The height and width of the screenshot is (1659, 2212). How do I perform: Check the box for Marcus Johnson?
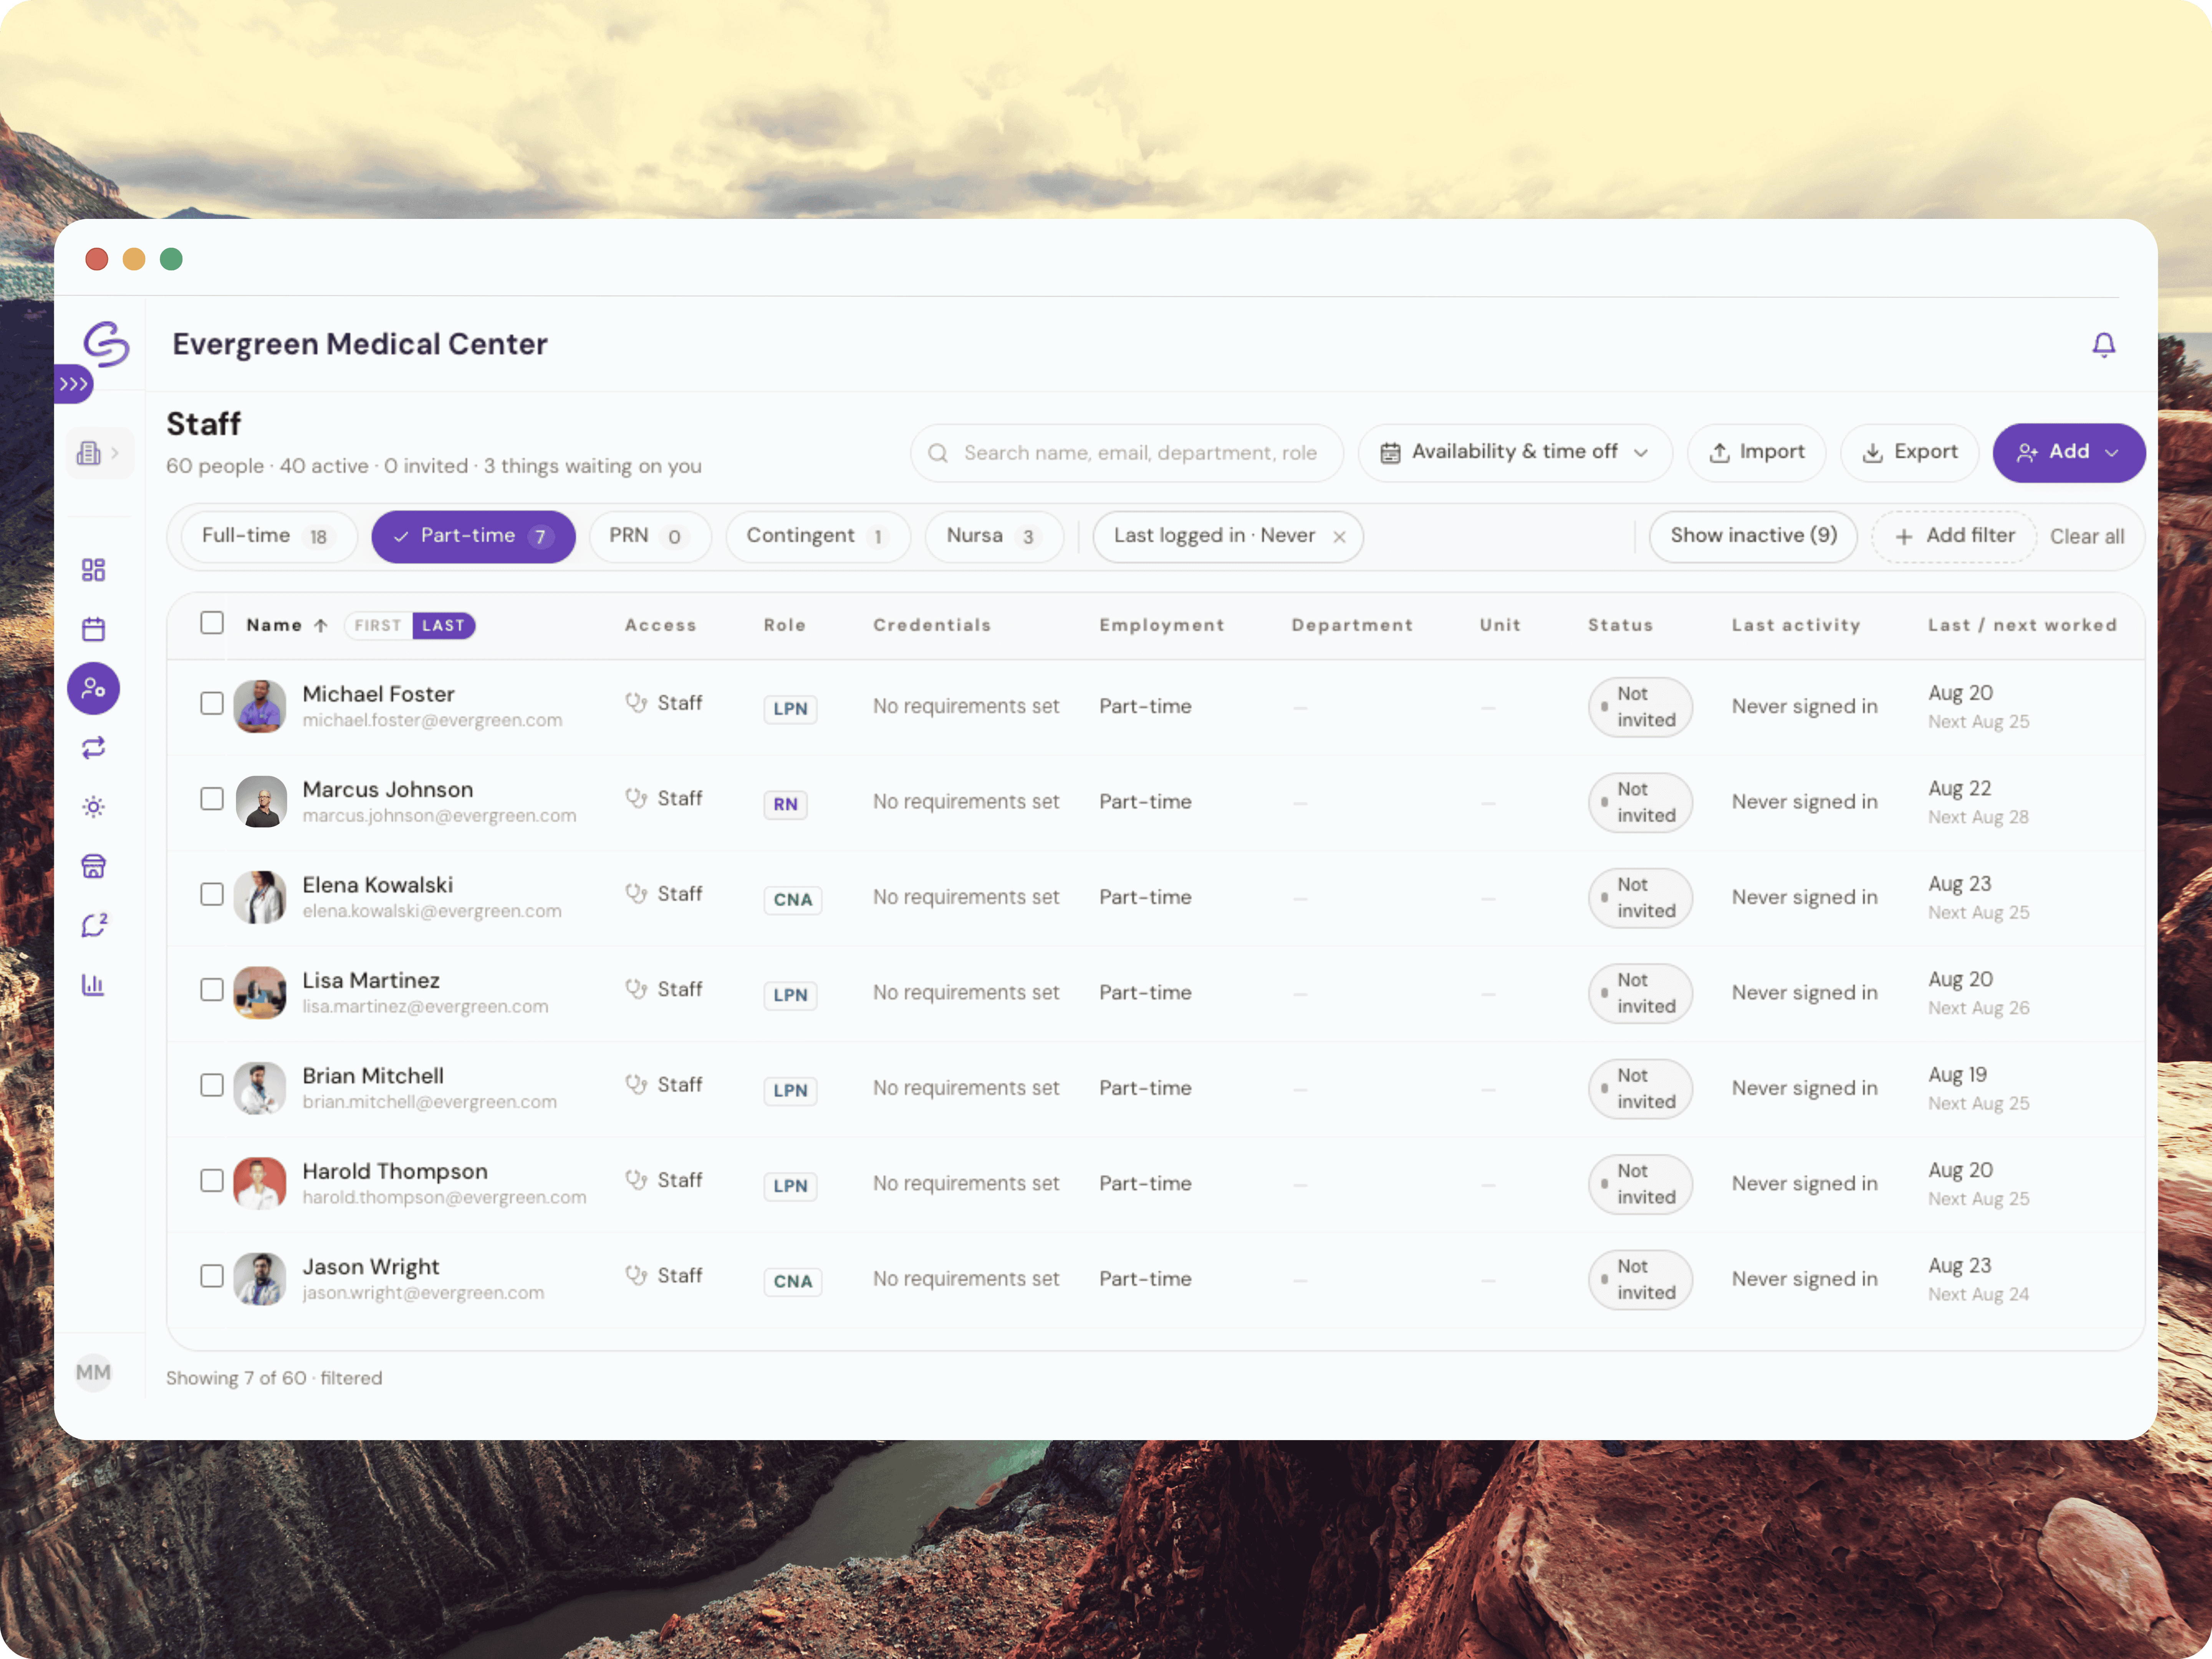pos(212,799)
